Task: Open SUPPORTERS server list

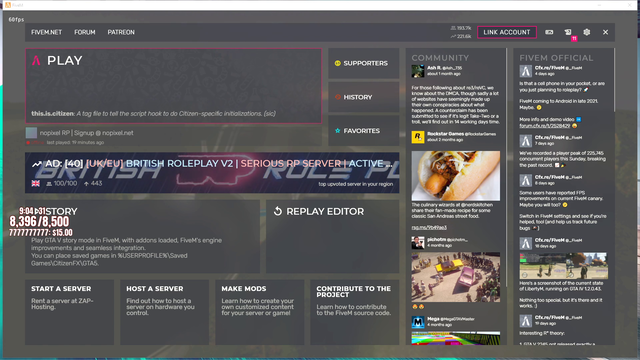Action: tap(364, 63)
